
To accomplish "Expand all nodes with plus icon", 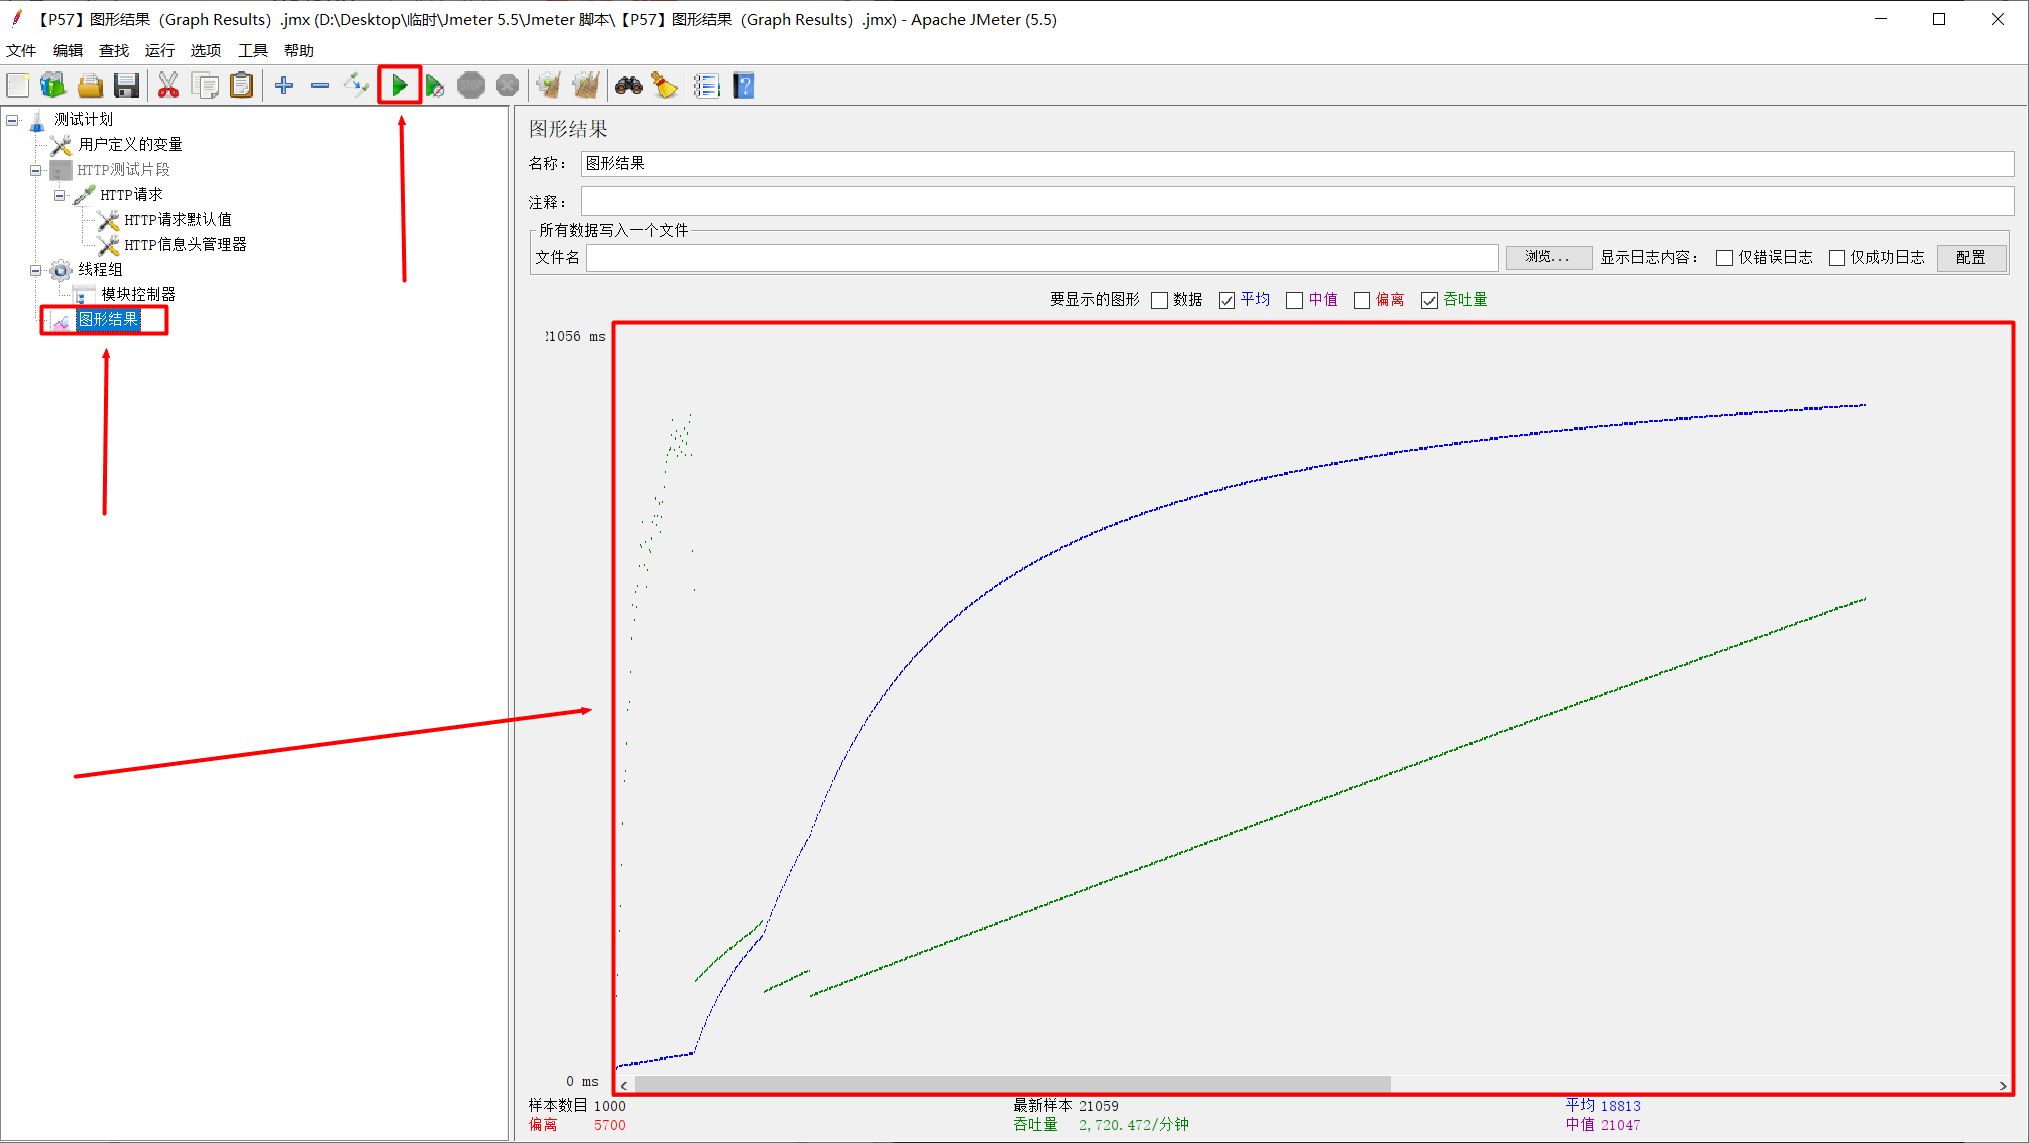I will coord(284,86).
